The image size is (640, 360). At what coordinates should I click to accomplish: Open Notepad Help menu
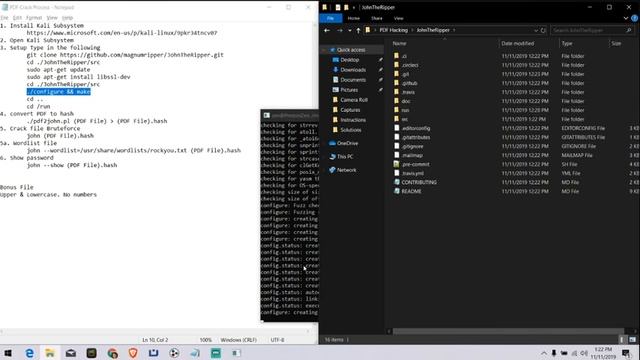pos(67,18)
